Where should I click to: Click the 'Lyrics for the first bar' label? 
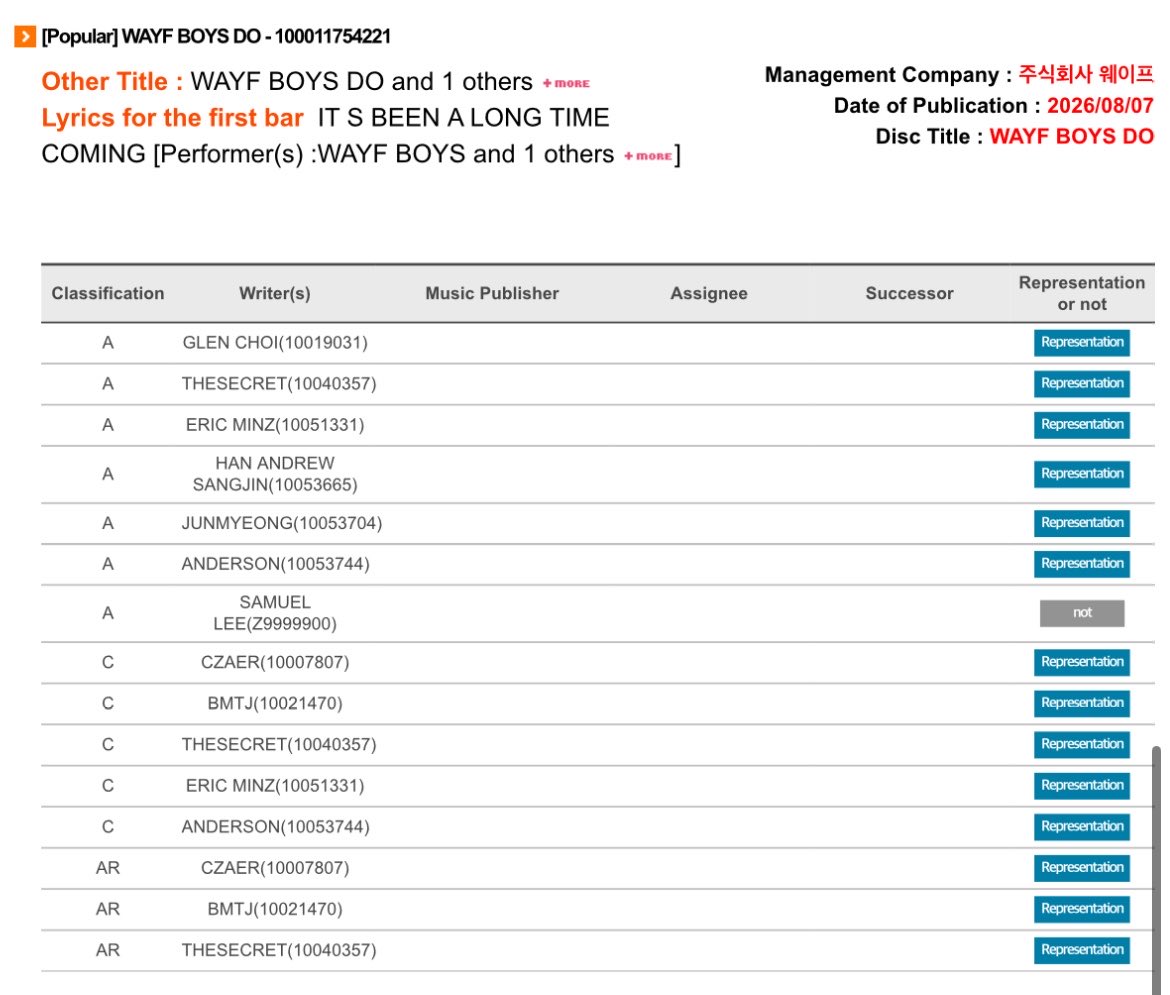pyautogui.click(x=172, y=117)
